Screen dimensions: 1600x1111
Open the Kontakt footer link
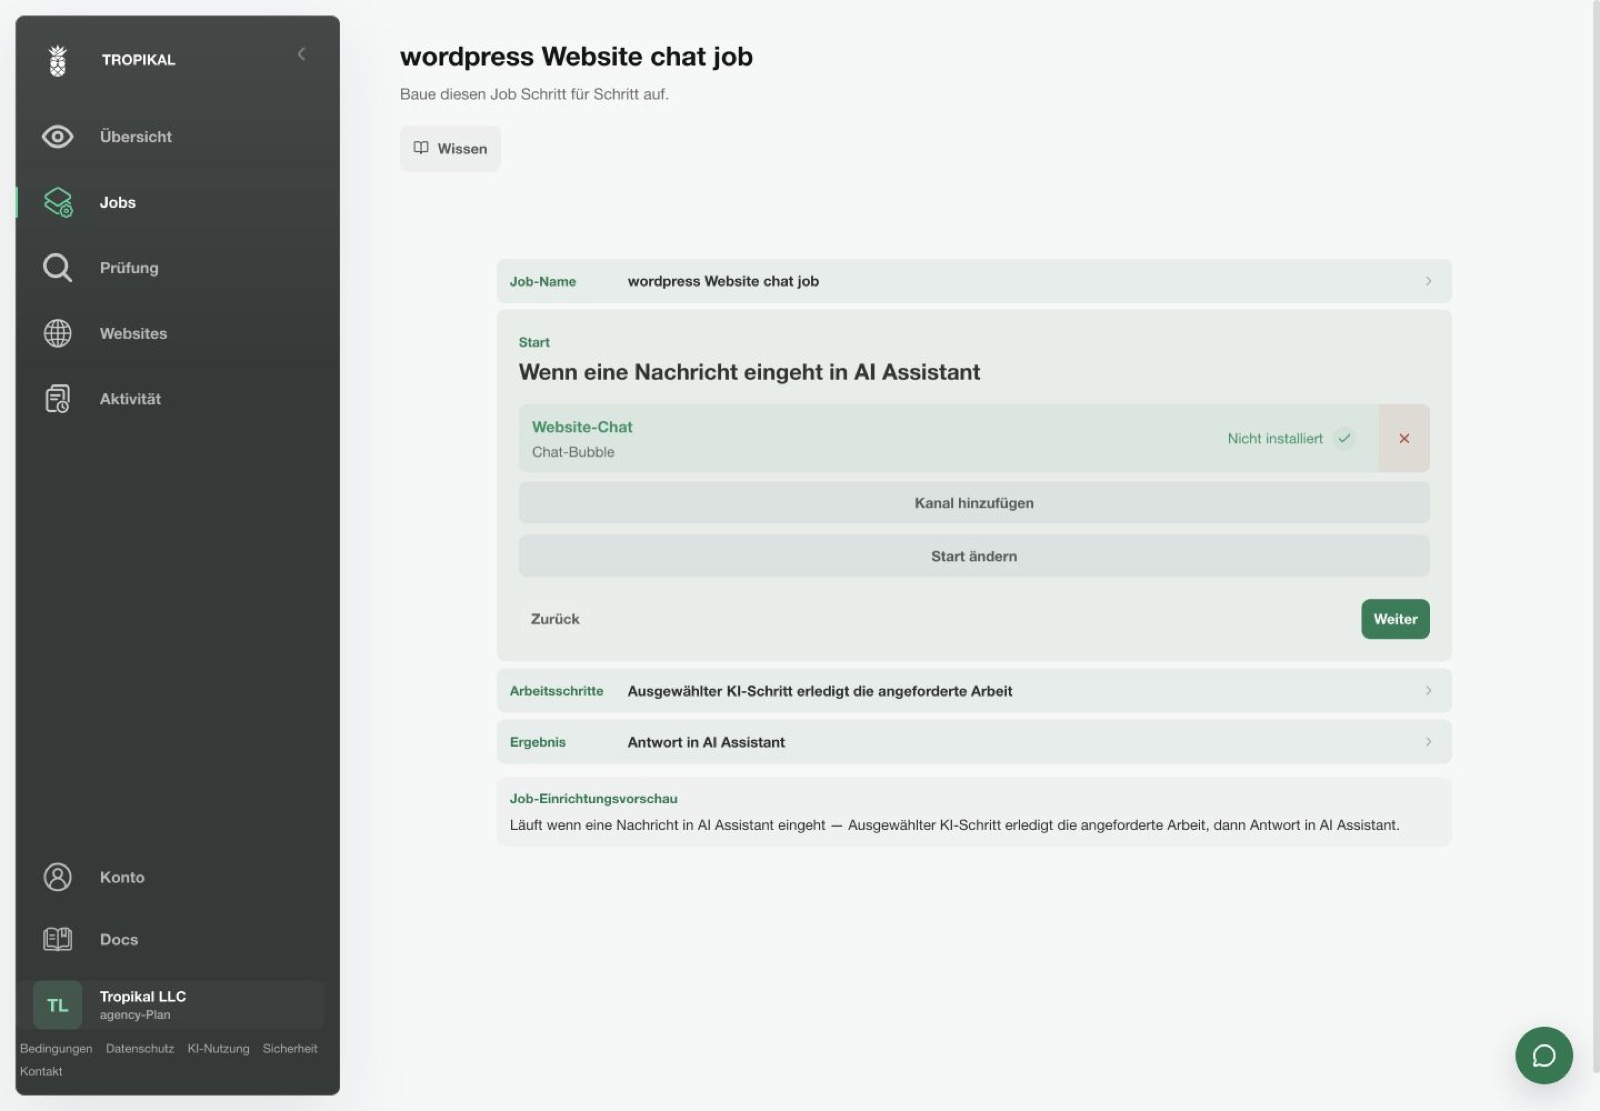(x=41, y=1071)
